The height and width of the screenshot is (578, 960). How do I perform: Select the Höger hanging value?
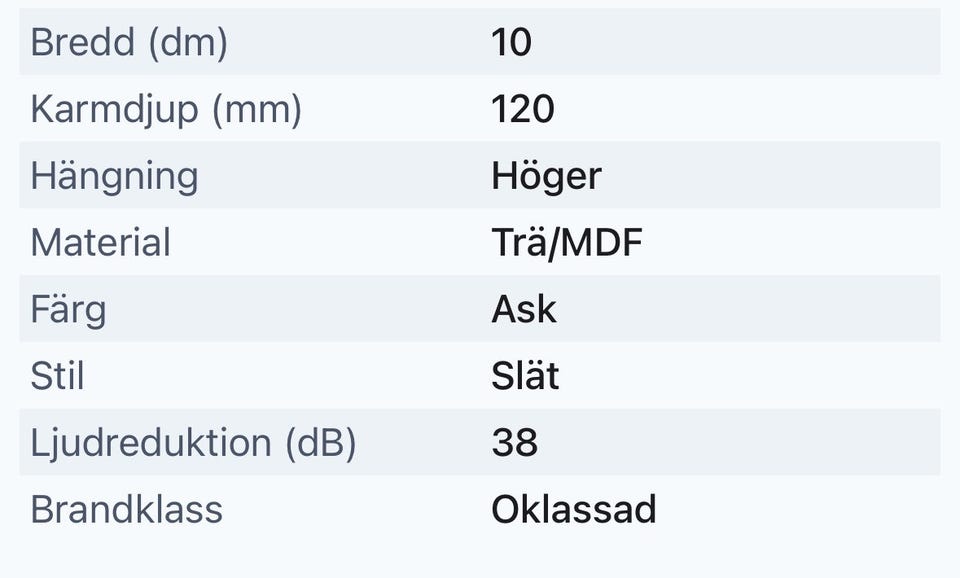pyautogui.click(x=546, y=176)
